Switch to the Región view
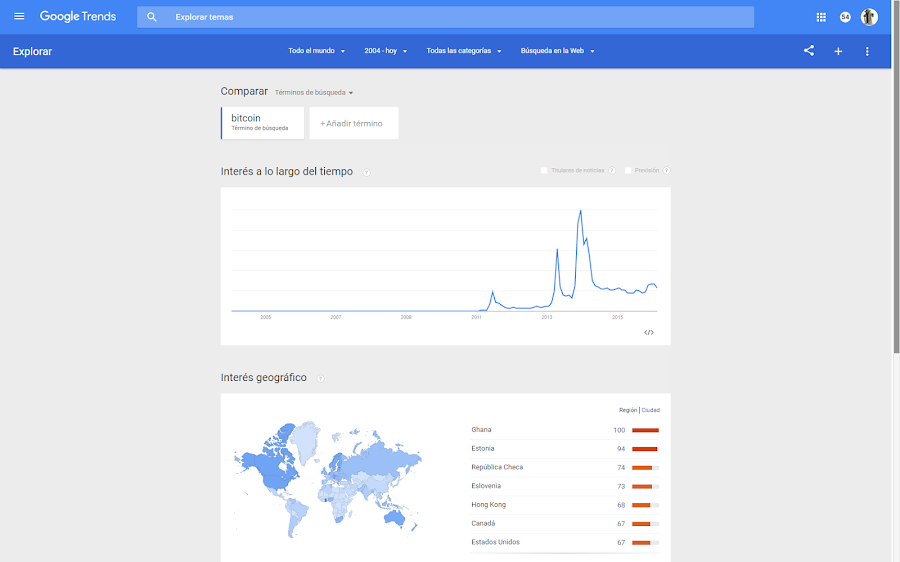The width and height of the screenshot is (900, 562). 628,410
